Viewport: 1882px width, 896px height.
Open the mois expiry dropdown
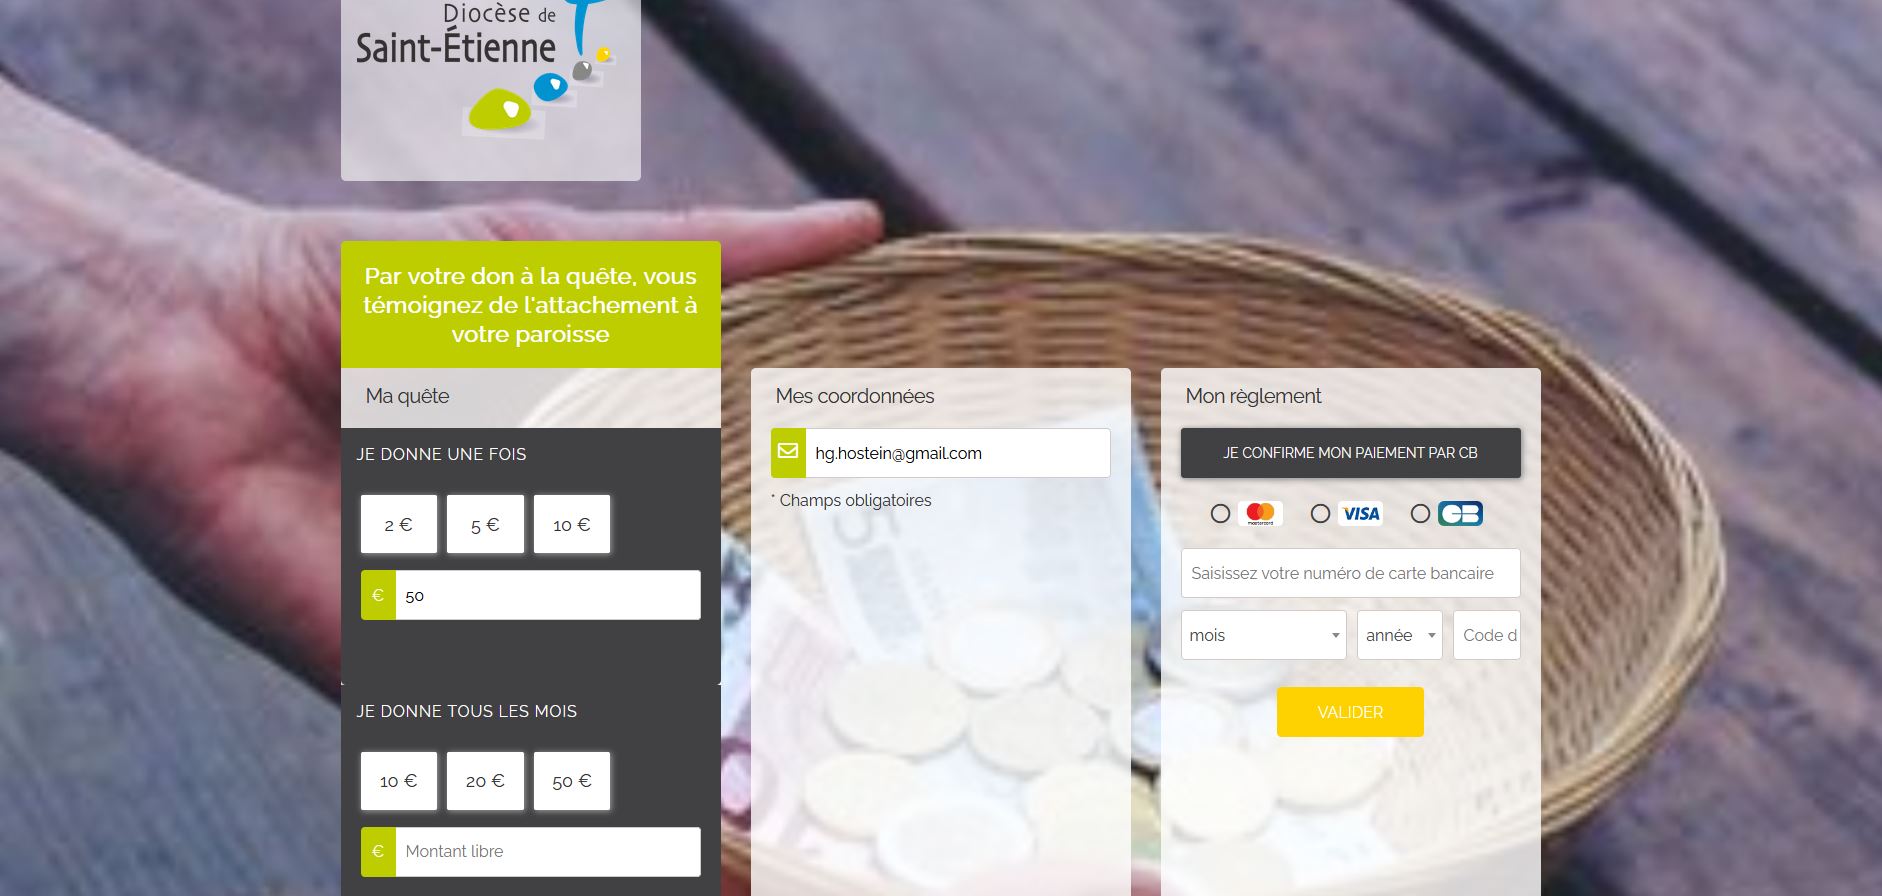click(1264, 635)
